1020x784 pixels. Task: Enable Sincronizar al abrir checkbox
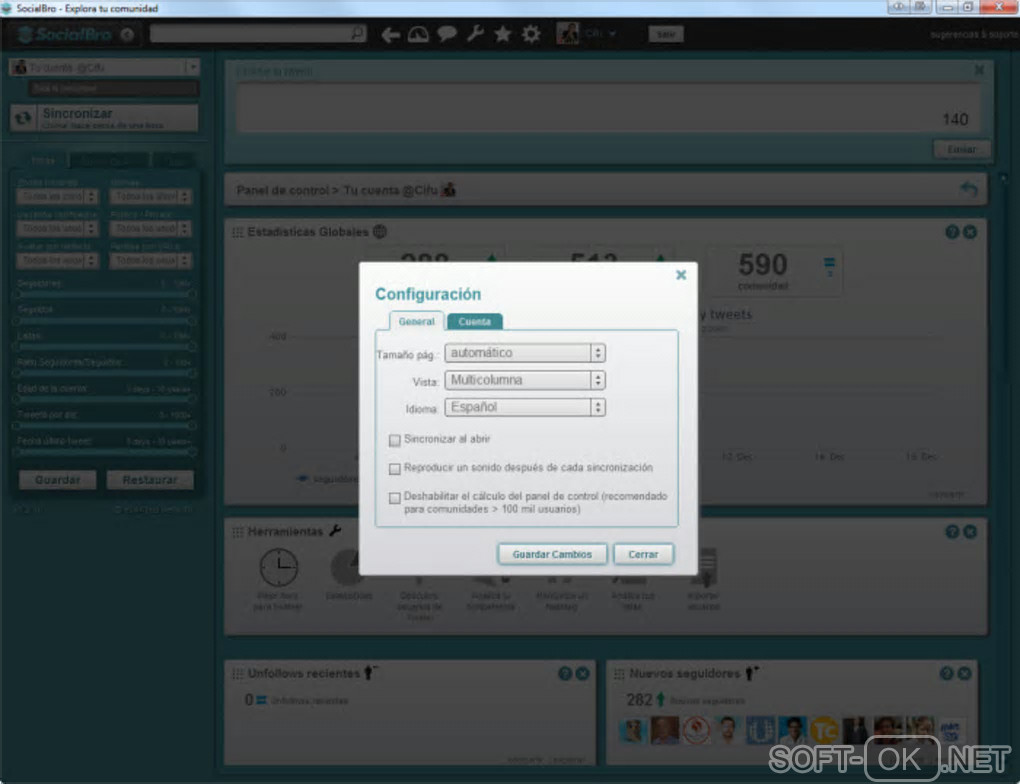coord(394,440)
